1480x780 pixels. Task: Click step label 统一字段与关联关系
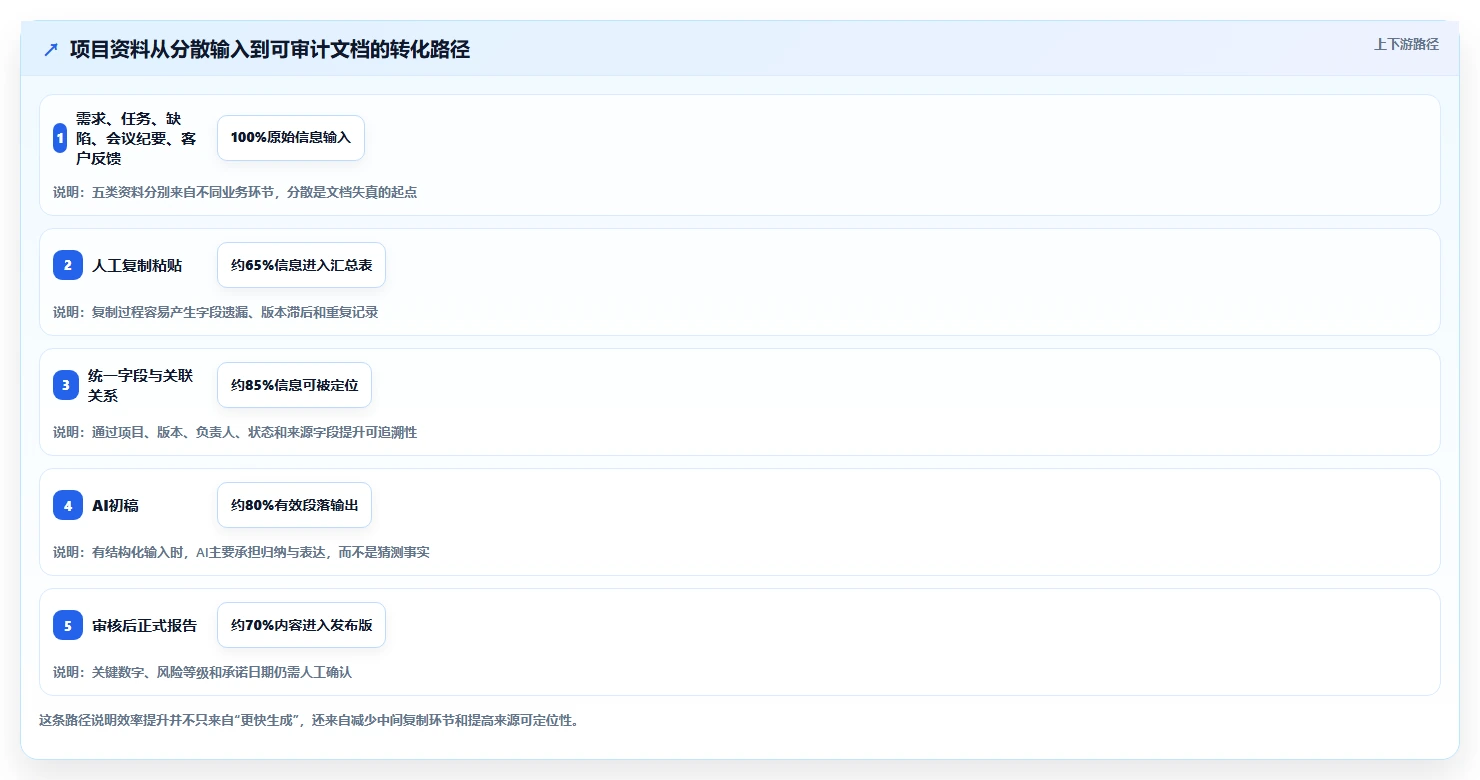(x=141, y=385)
